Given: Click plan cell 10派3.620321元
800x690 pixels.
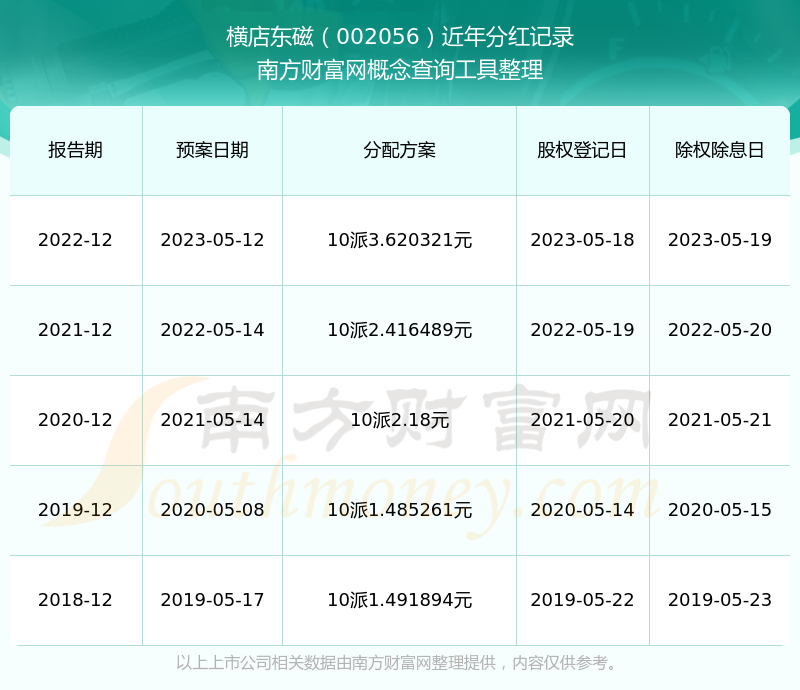Looking at the screenshot, I should point(399,240).
